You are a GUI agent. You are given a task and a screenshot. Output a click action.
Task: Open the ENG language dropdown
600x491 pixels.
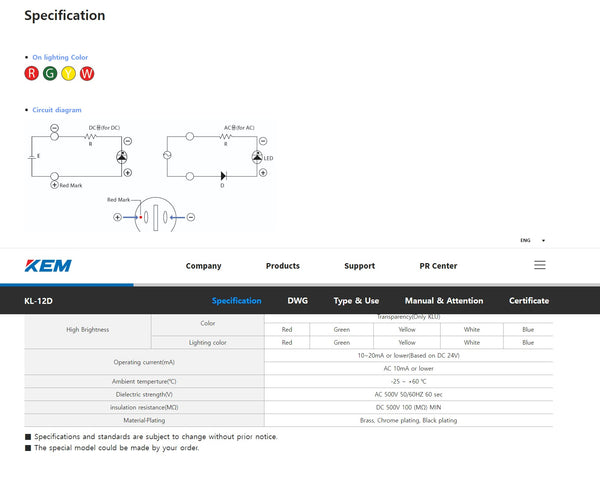[532, 240]
